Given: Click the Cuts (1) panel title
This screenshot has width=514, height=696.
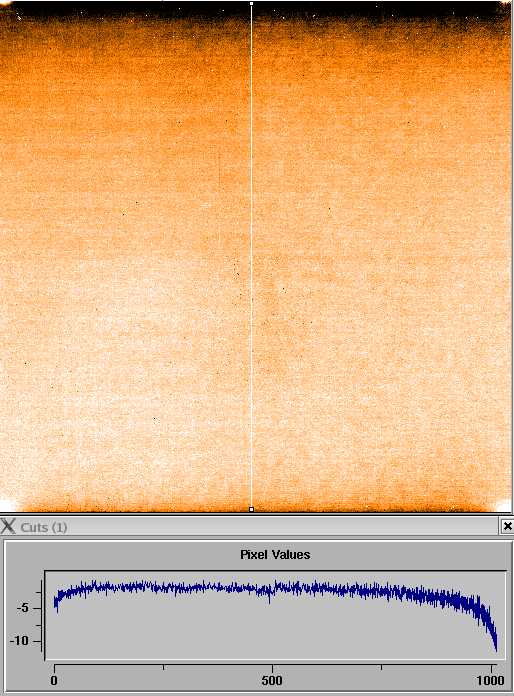Looking at the screenshot, I should pyautogui.click(x=43, y=527).
